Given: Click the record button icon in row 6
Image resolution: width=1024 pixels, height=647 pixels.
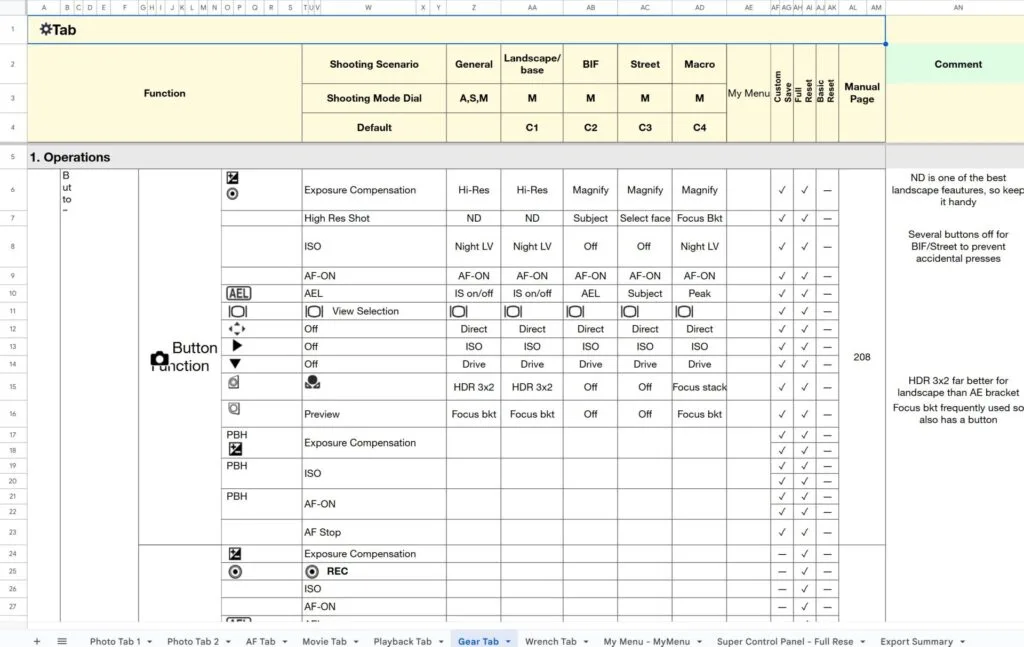Looking at the screenshot, I should pyautogui.click(x=232, y=194).
